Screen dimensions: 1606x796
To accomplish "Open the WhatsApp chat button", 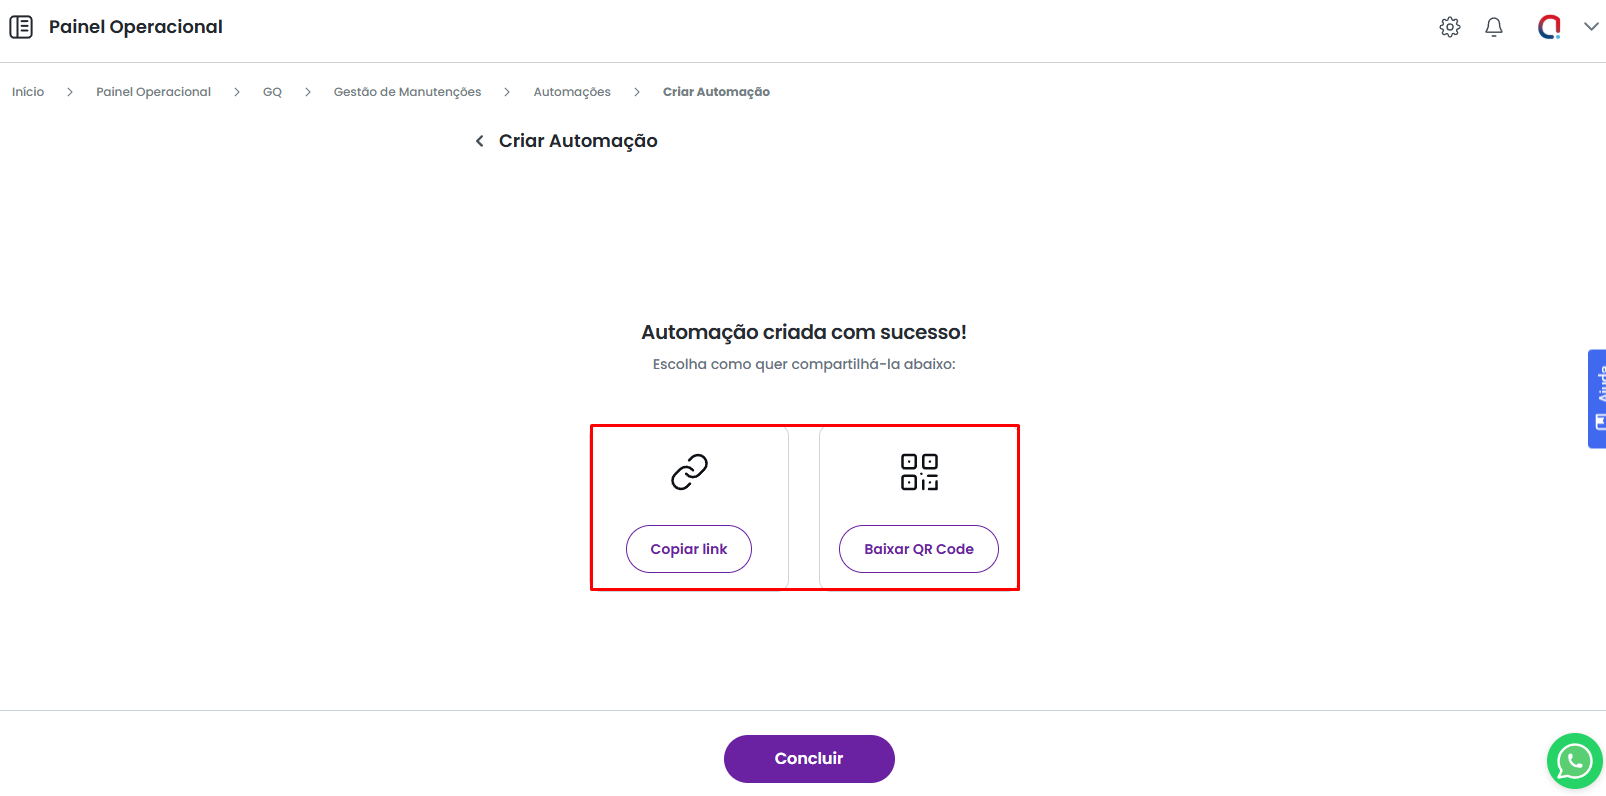I will click(x=1574, y=761).
